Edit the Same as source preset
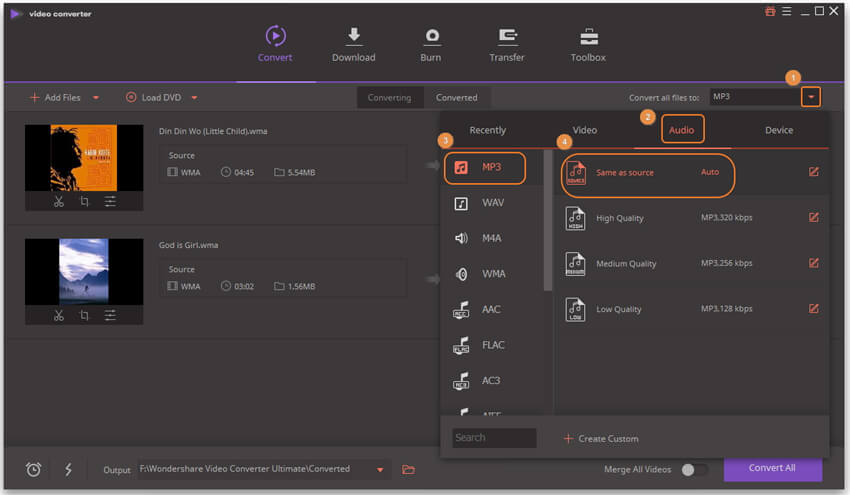 [x=814, y=172]
